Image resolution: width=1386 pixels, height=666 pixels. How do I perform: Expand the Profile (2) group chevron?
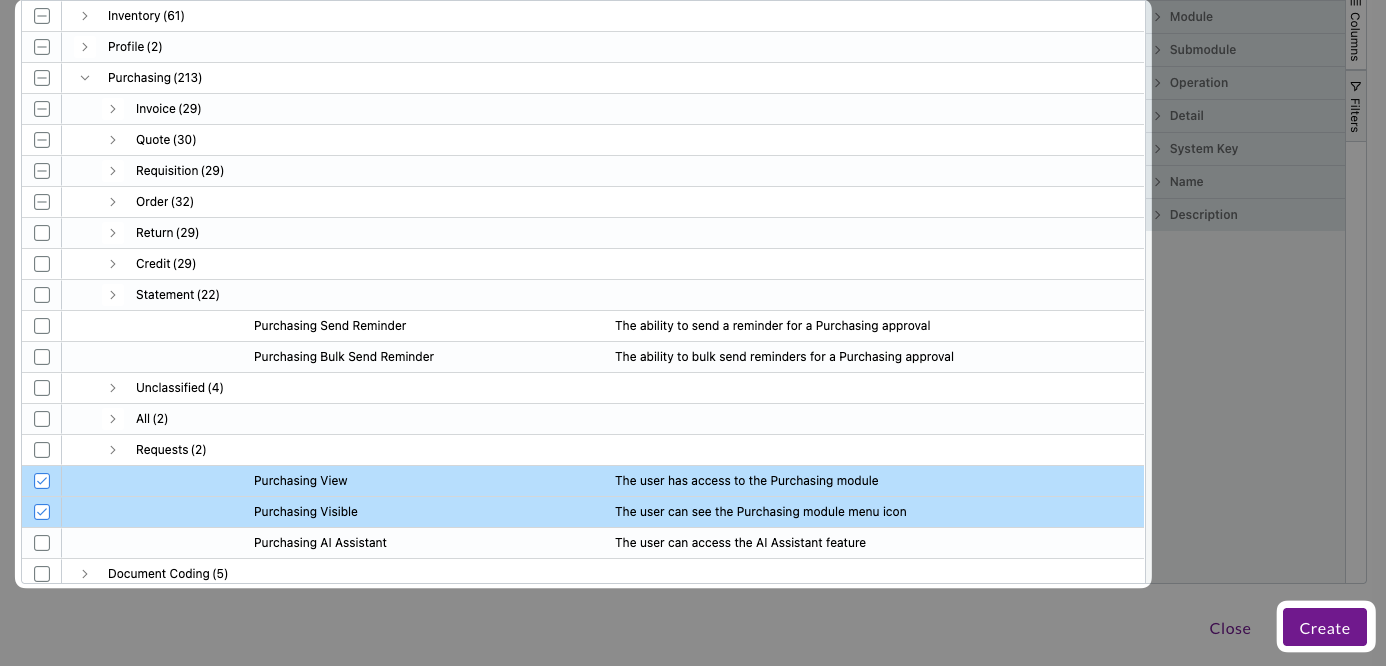[85, 47]
